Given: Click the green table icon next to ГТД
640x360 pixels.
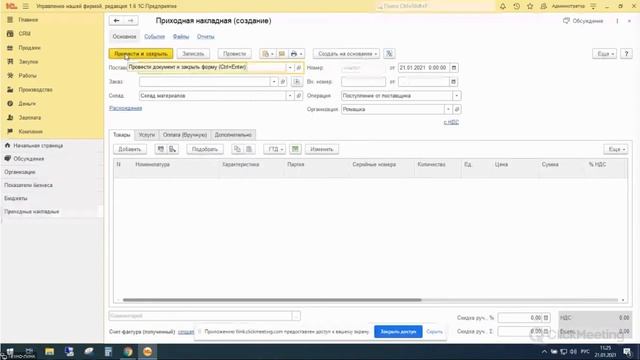Looking at the screenshot, I should coord(295,149).
